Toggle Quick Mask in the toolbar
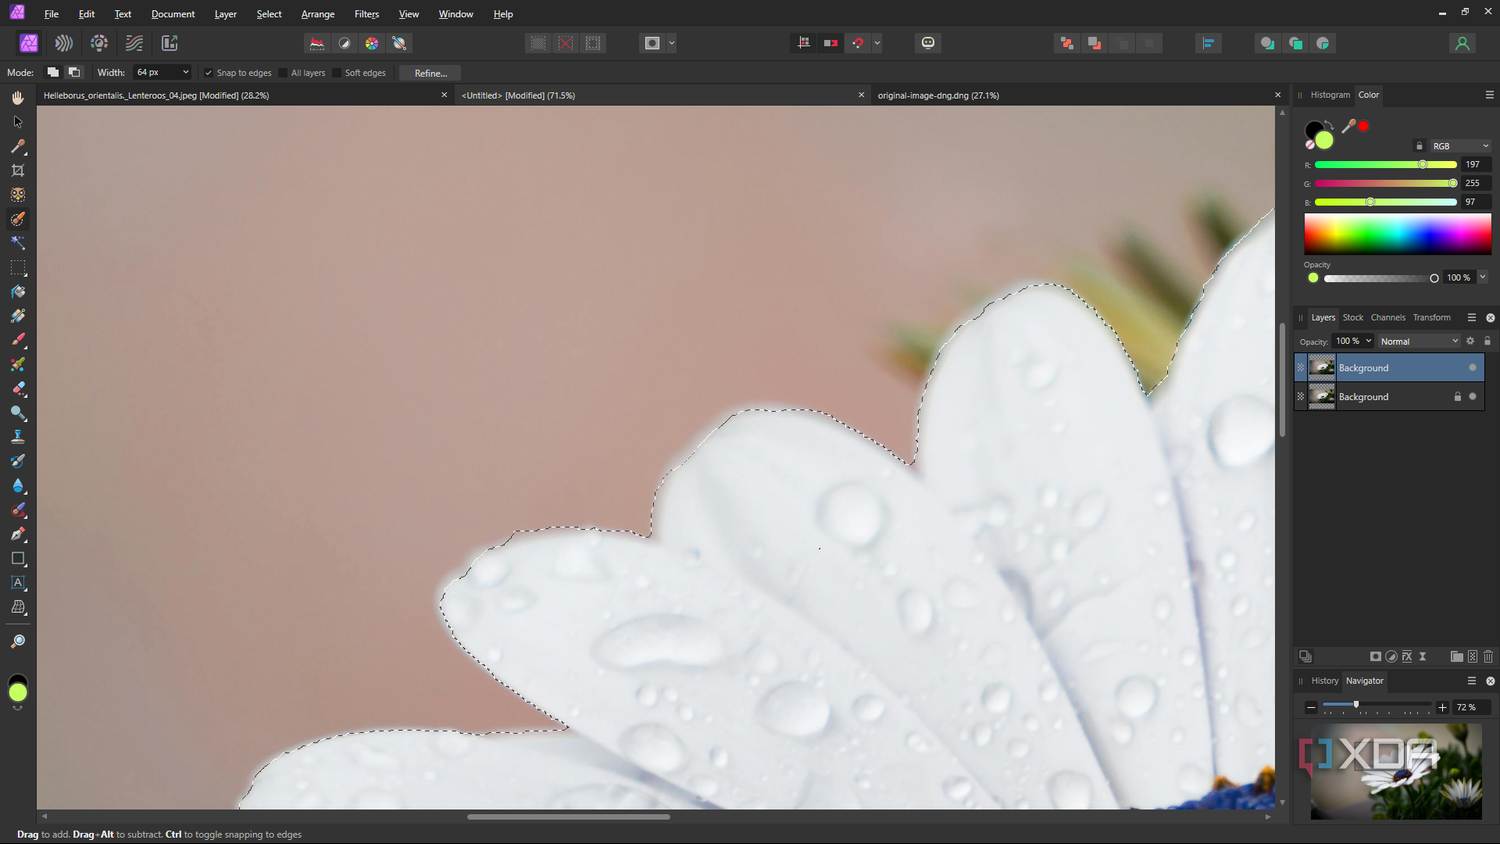This screenshot has width=1500, height=844. (x=652, y=43)
